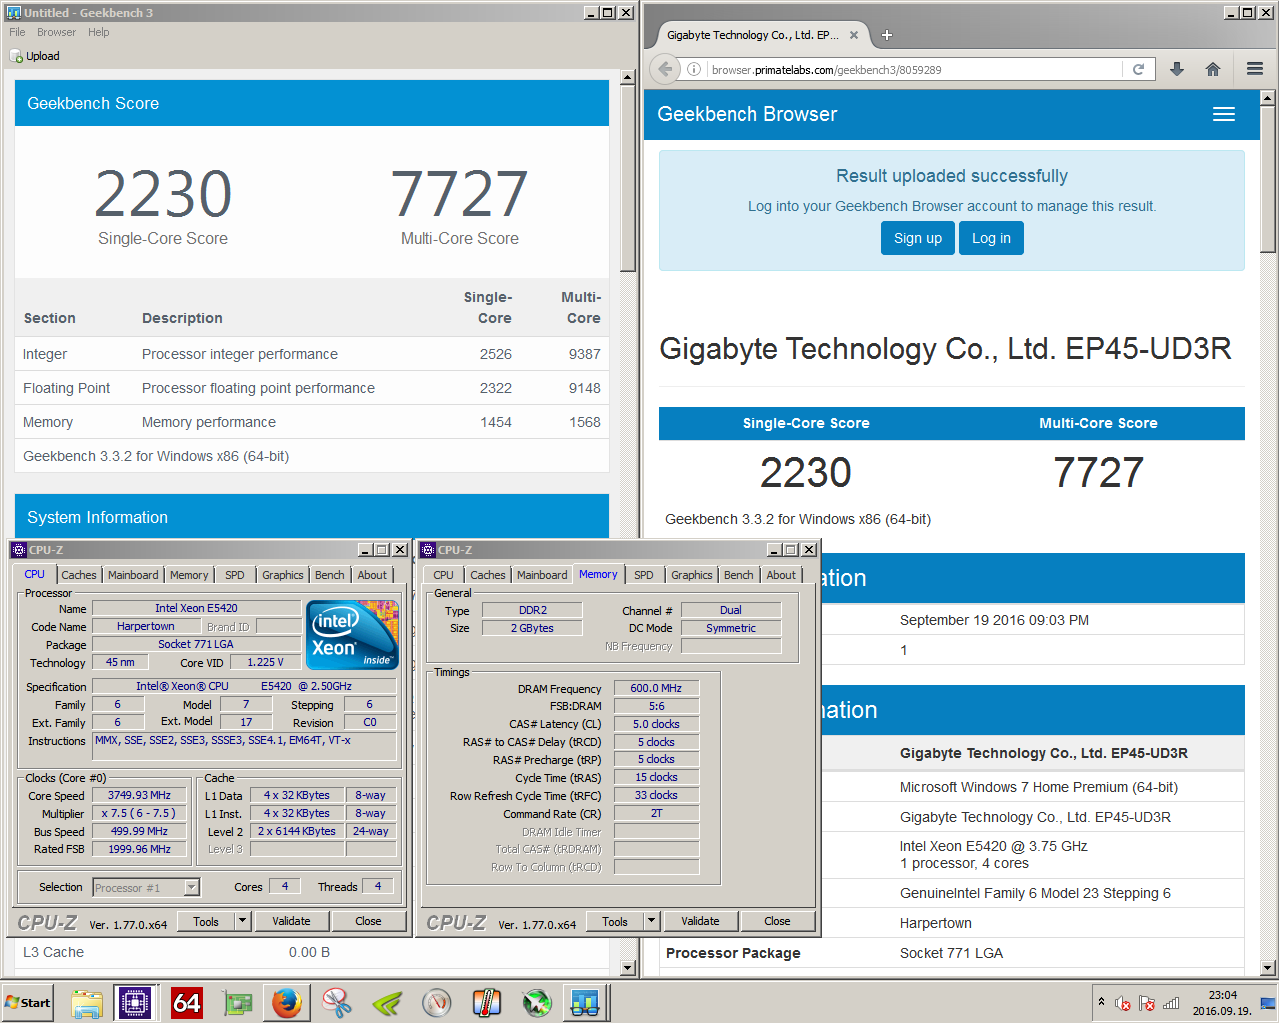Image resolution: width=1279 pixels, height=1023 pixels.
Task: Open the Browser menu in Geekbench
Action: click(56, 32)
